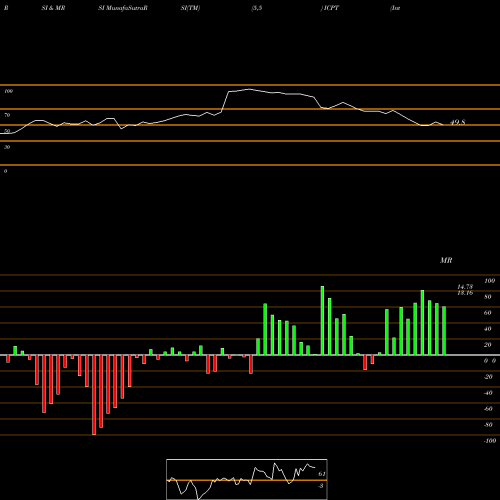Click the tallest red histogram bar
This screenshot has height=500, width=500.
[x=94, y=395]
